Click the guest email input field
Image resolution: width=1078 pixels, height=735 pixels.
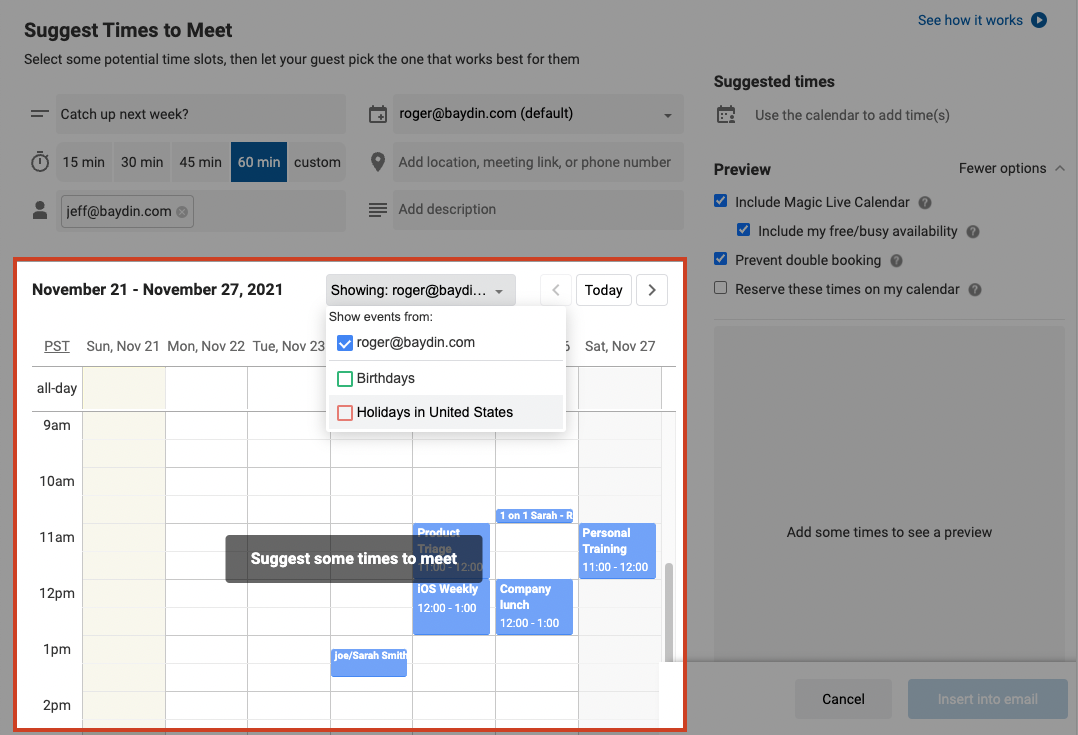201,211
